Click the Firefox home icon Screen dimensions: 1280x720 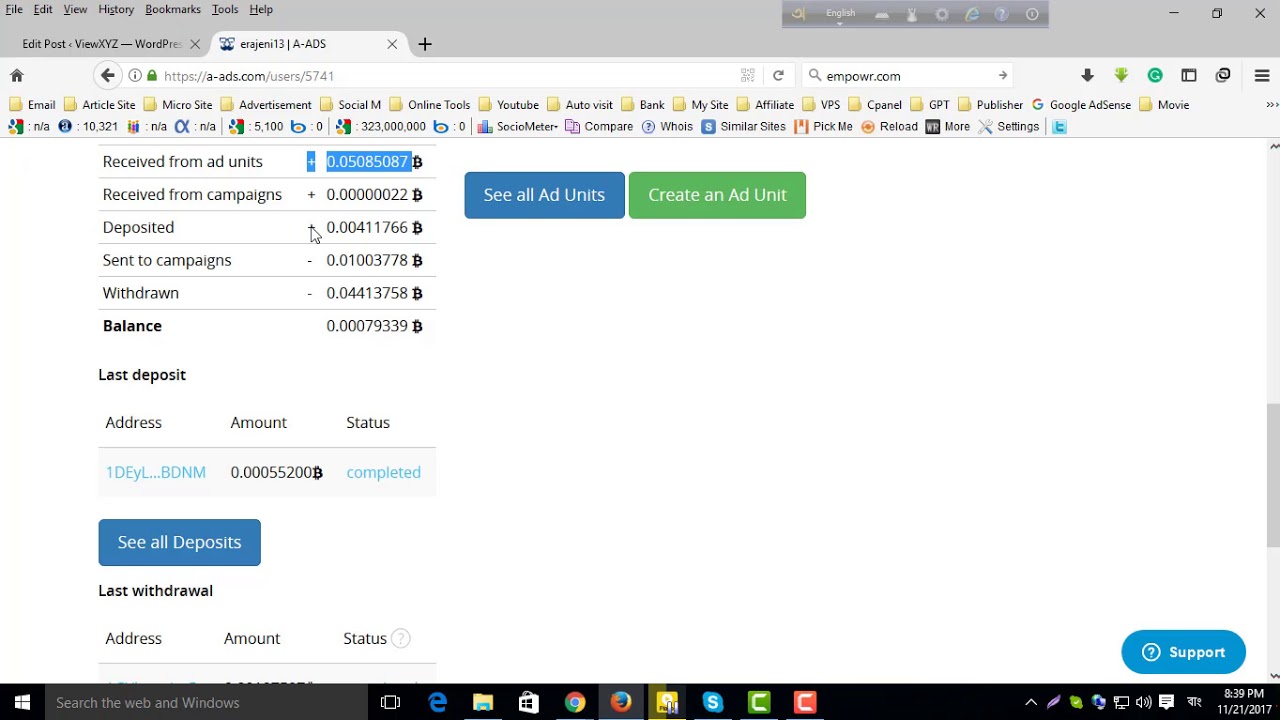[17, 76]
